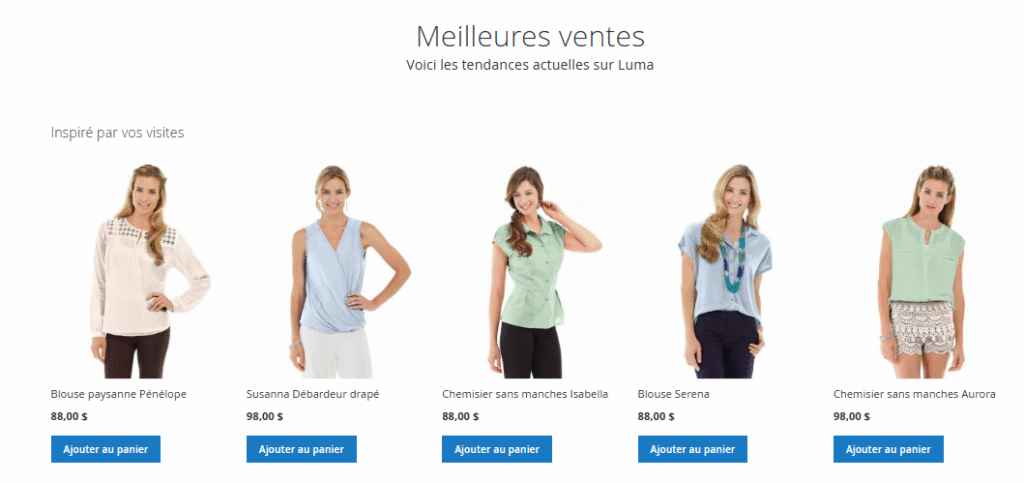1024x483 pixels.
Task: Open the blue Serena blouse photo
Action: point(725,270)
